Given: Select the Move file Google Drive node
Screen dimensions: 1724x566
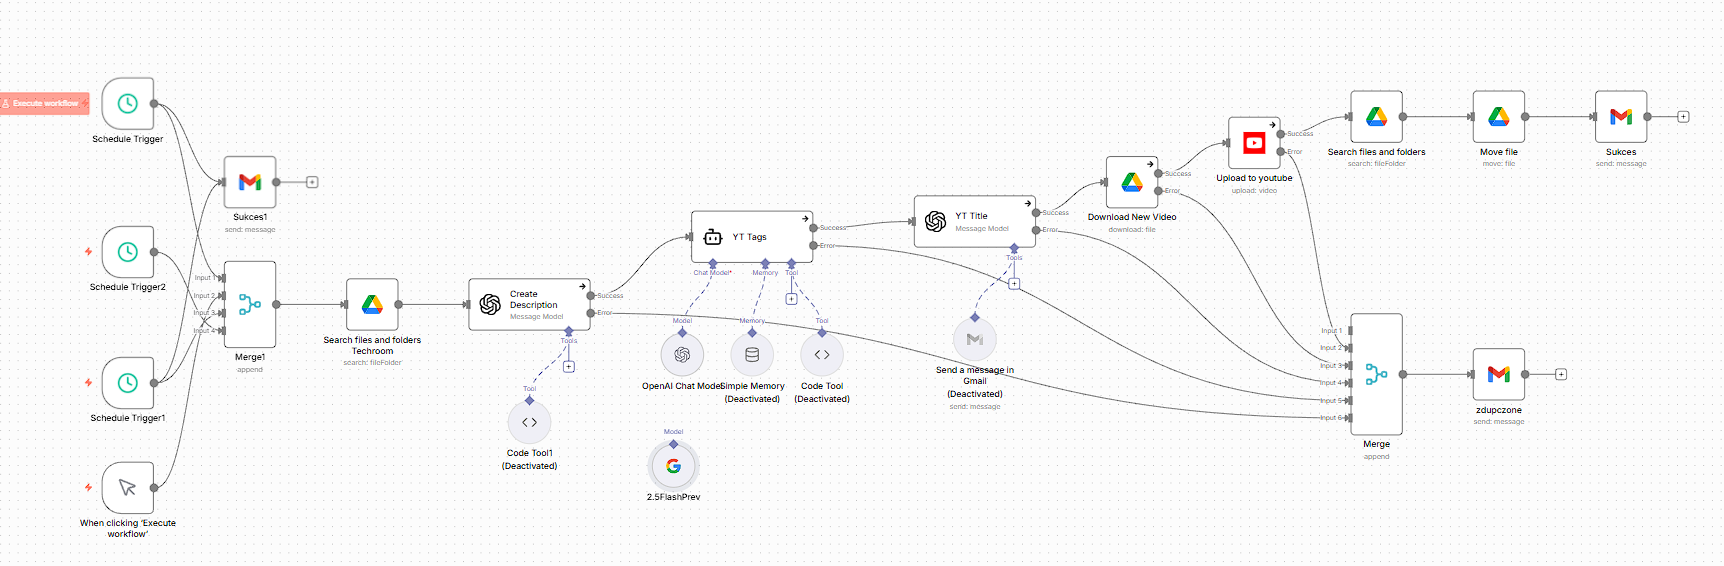Looking at the screenshot, I should (x=1498, y=117).
